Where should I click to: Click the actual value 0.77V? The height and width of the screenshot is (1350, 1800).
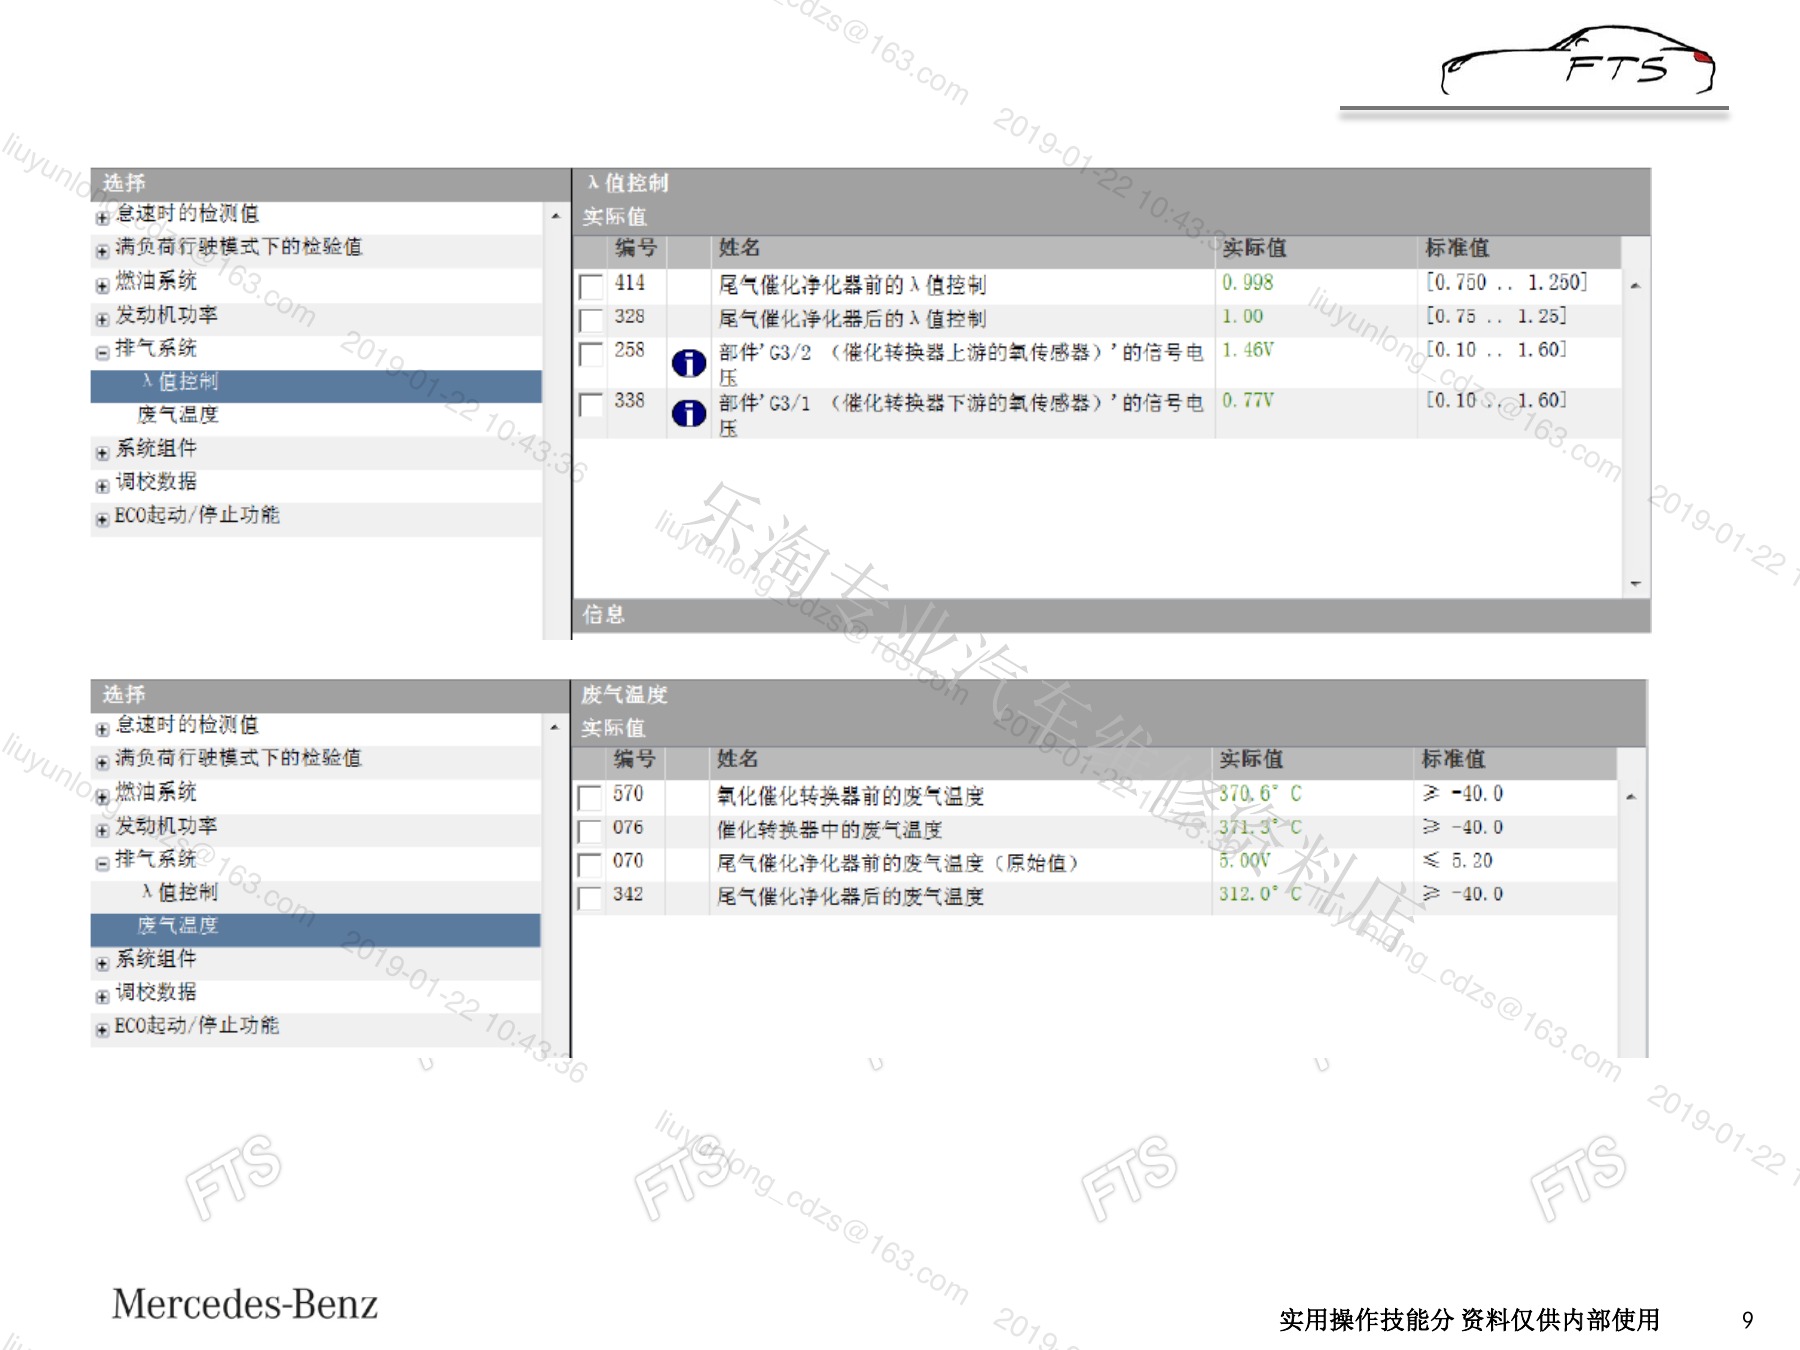tap(1247, 402)
